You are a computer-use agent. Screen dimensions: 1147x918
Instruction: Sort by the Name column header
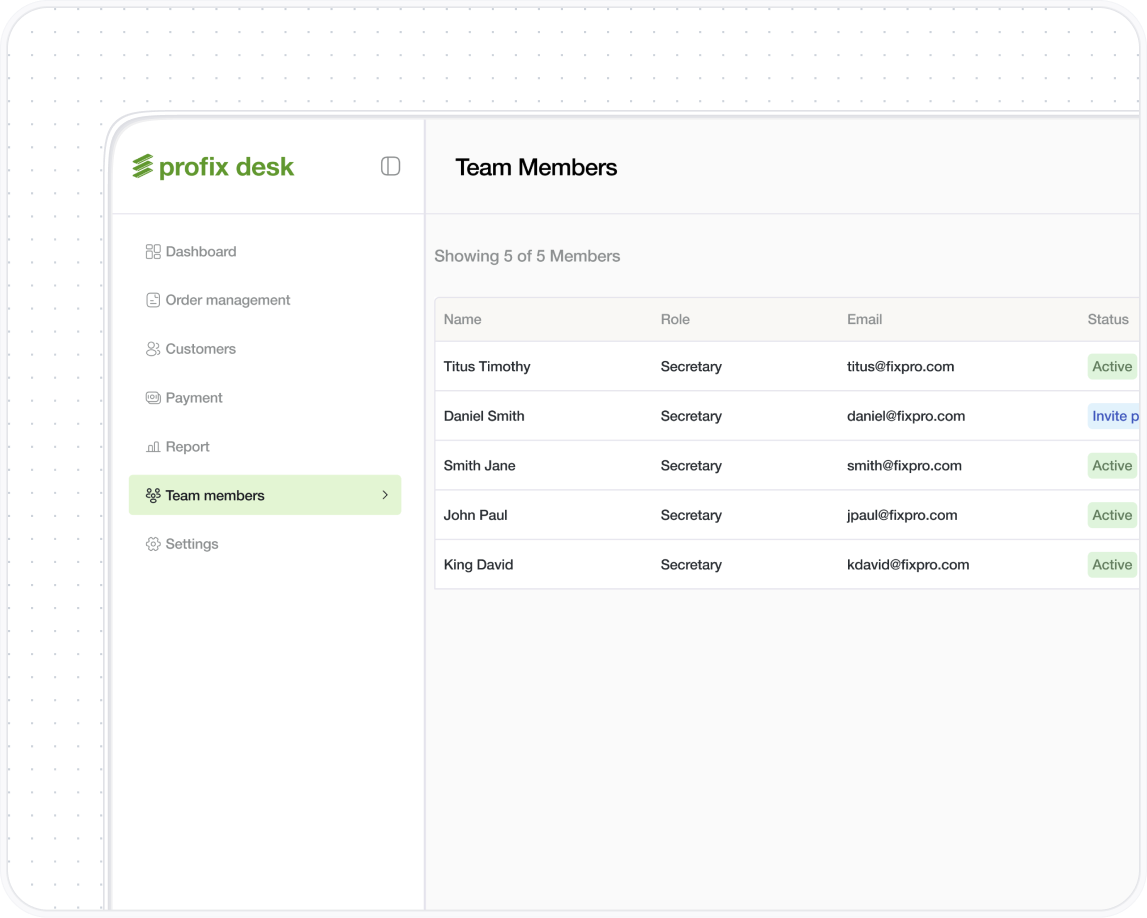point(462,320)
